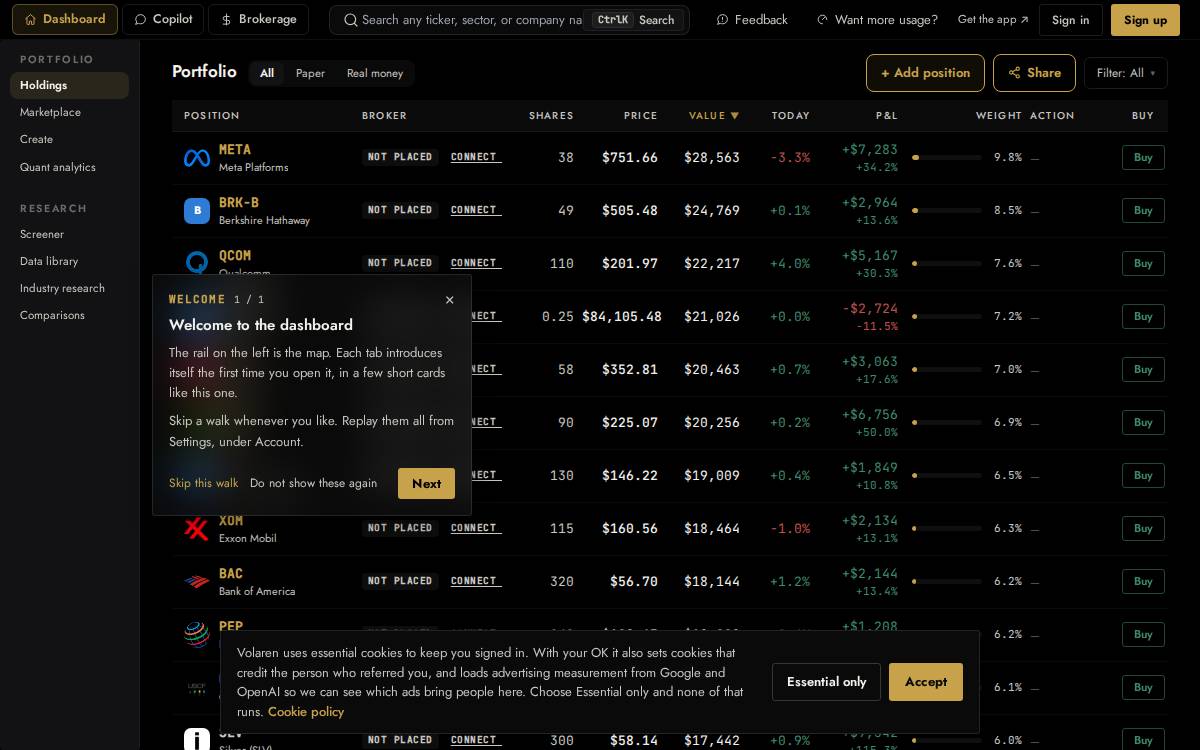Sort by the Today column header
1200x750 pixels.
click(x=790, y=116)
